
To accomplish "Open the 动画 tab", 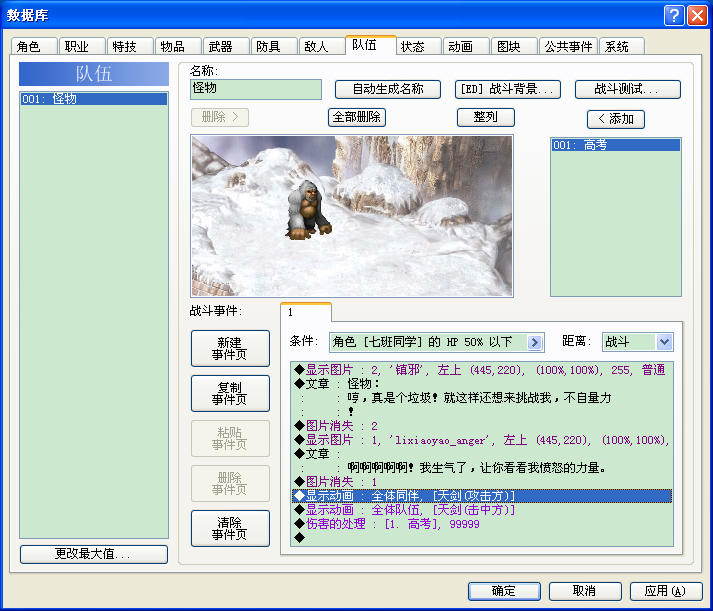I will tap(467, 46).
